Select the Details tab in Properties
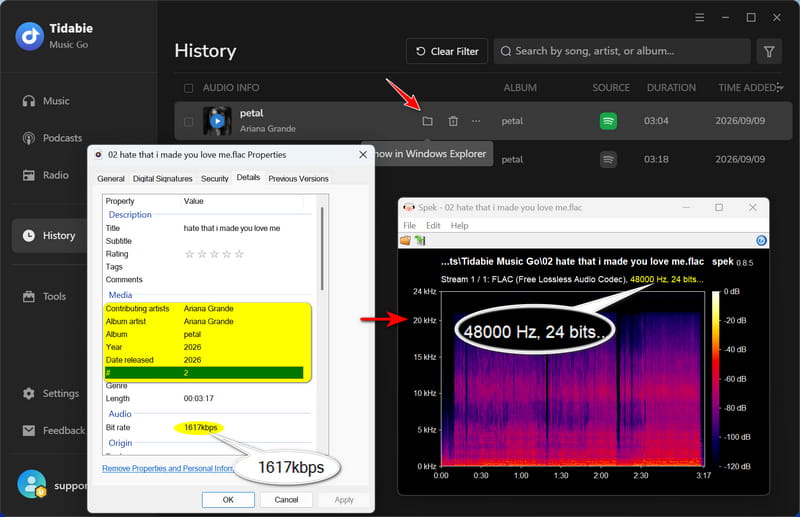Screen dimensions: 800x517 pos(248,177)
